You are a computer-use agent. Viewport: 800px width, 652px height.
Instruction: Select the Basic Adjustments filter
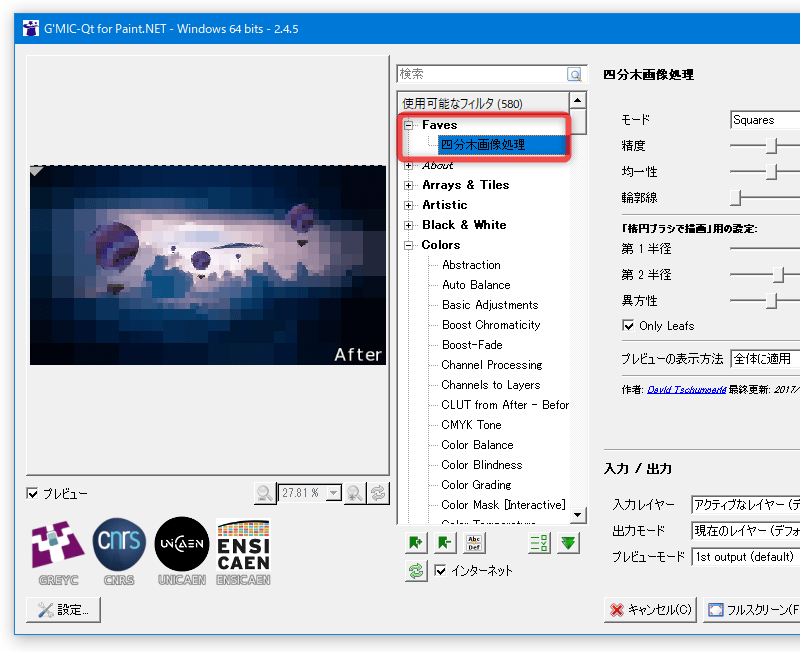490,305
